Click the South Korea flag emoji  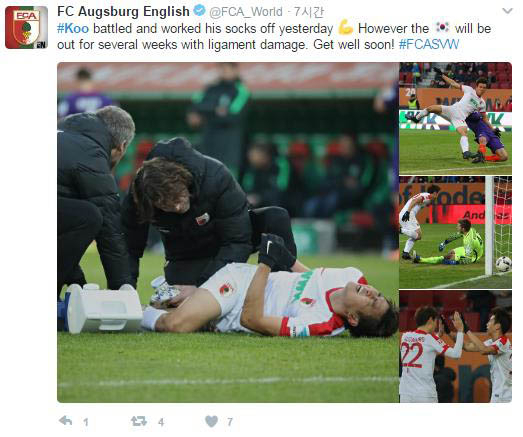point(442,27)
